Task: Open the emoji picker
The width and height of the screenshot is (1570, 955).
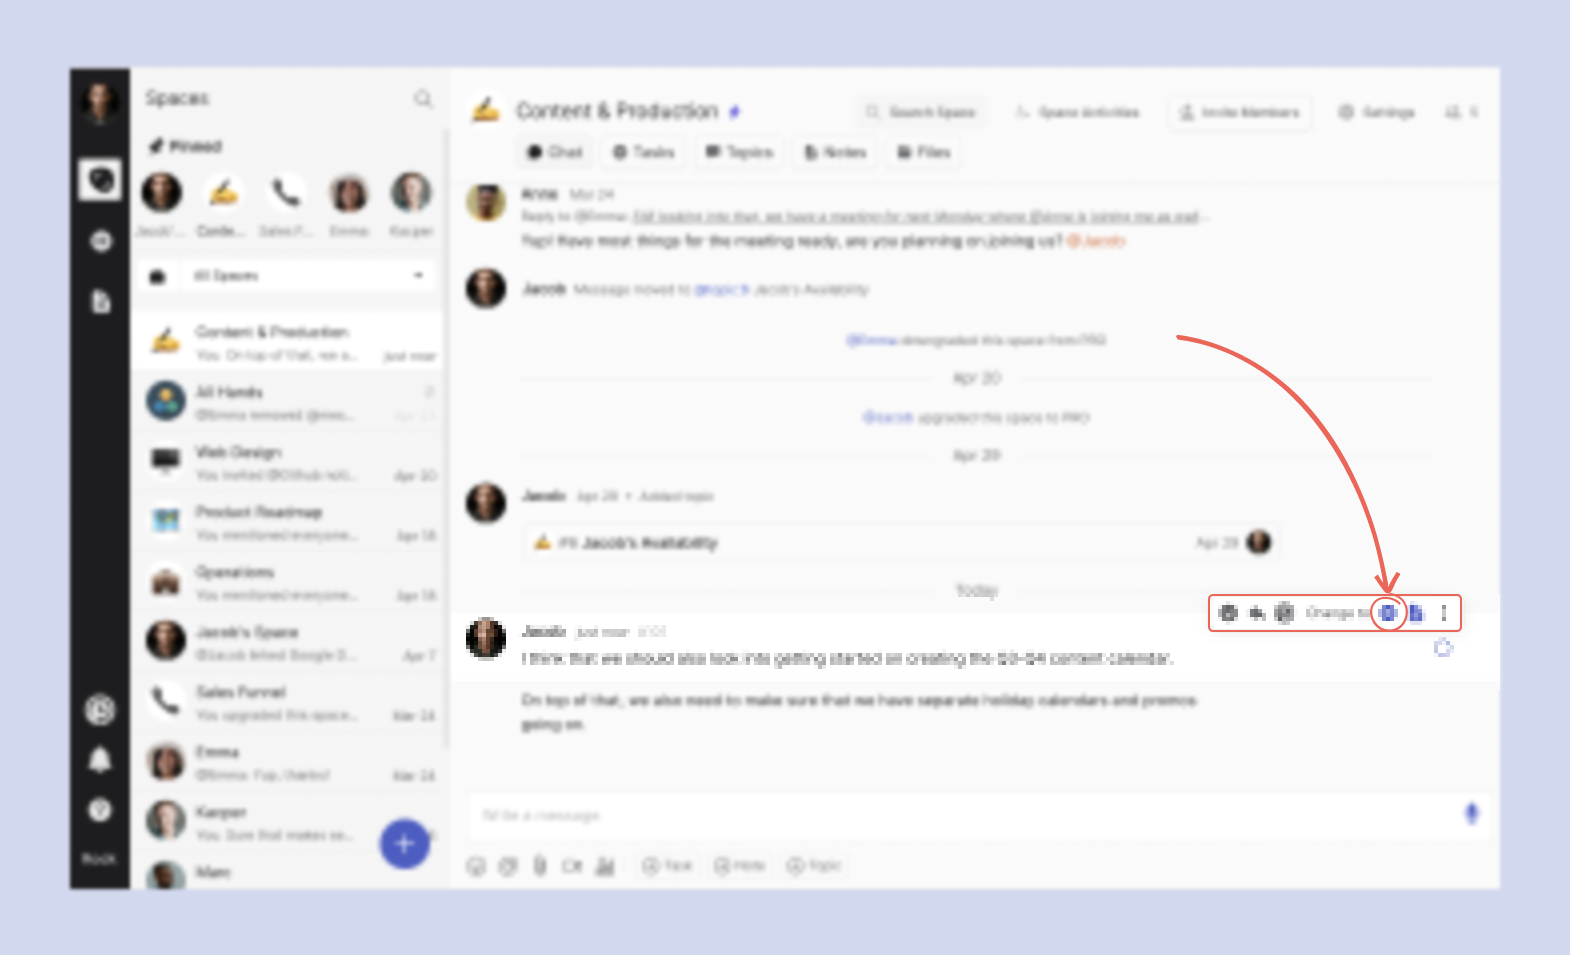Action: click(x=476, y=866)
